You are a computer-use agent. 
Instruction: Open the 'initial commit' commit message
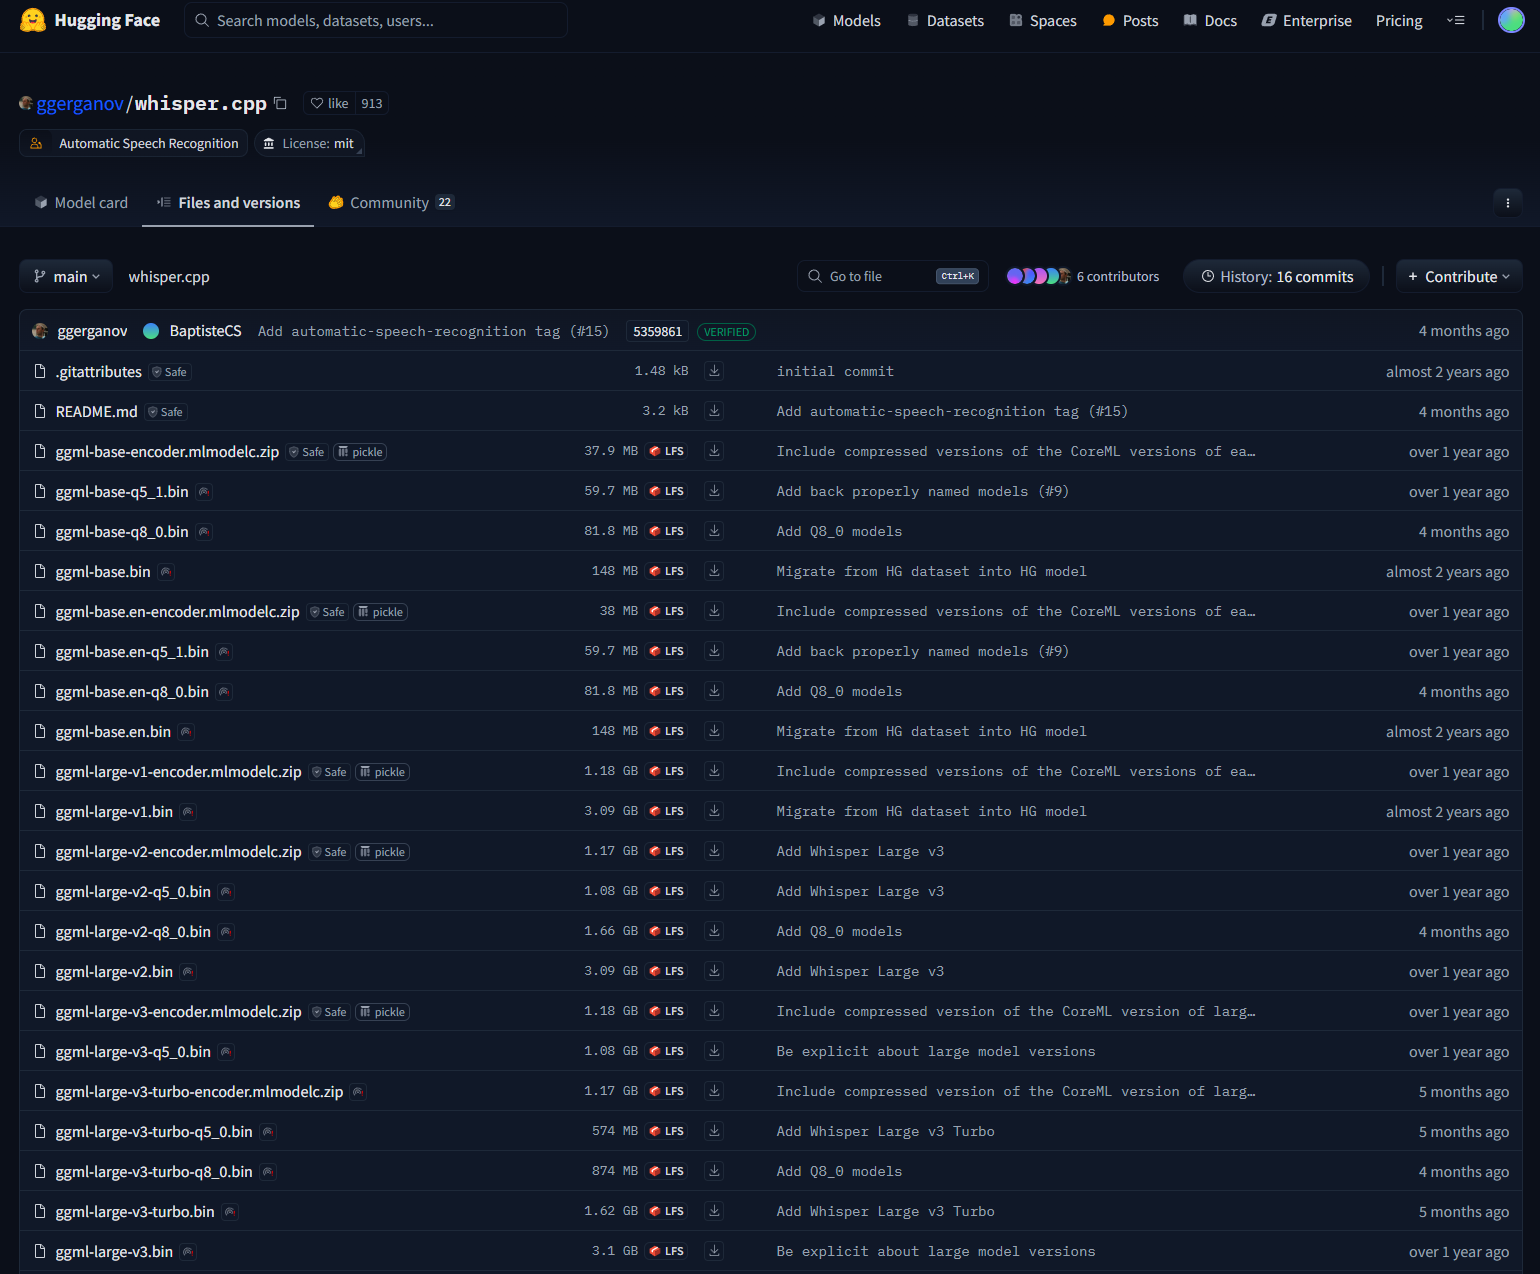[x=835, y=371]
